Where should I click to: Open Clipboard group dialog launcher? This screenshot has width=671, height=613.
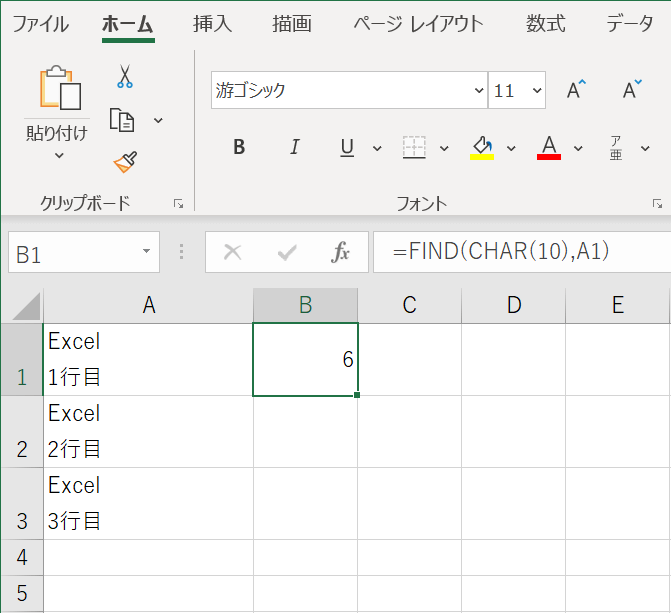178,204
